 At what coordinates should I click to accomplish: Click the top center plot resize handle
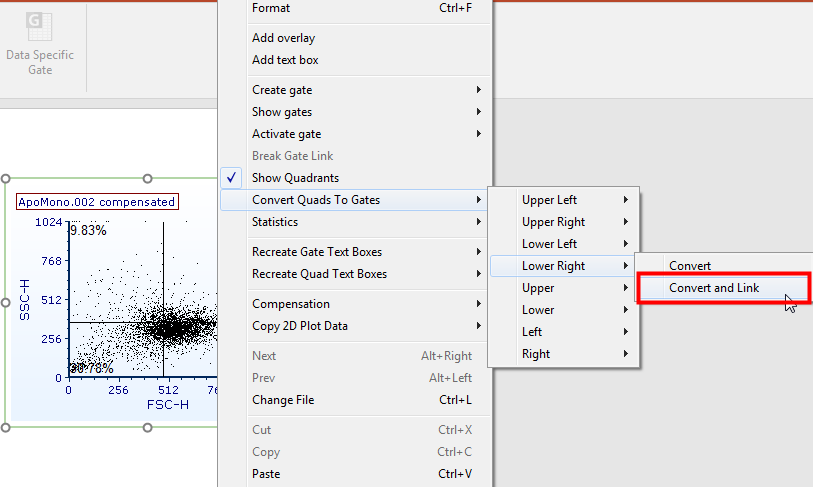tap(148, 179)
